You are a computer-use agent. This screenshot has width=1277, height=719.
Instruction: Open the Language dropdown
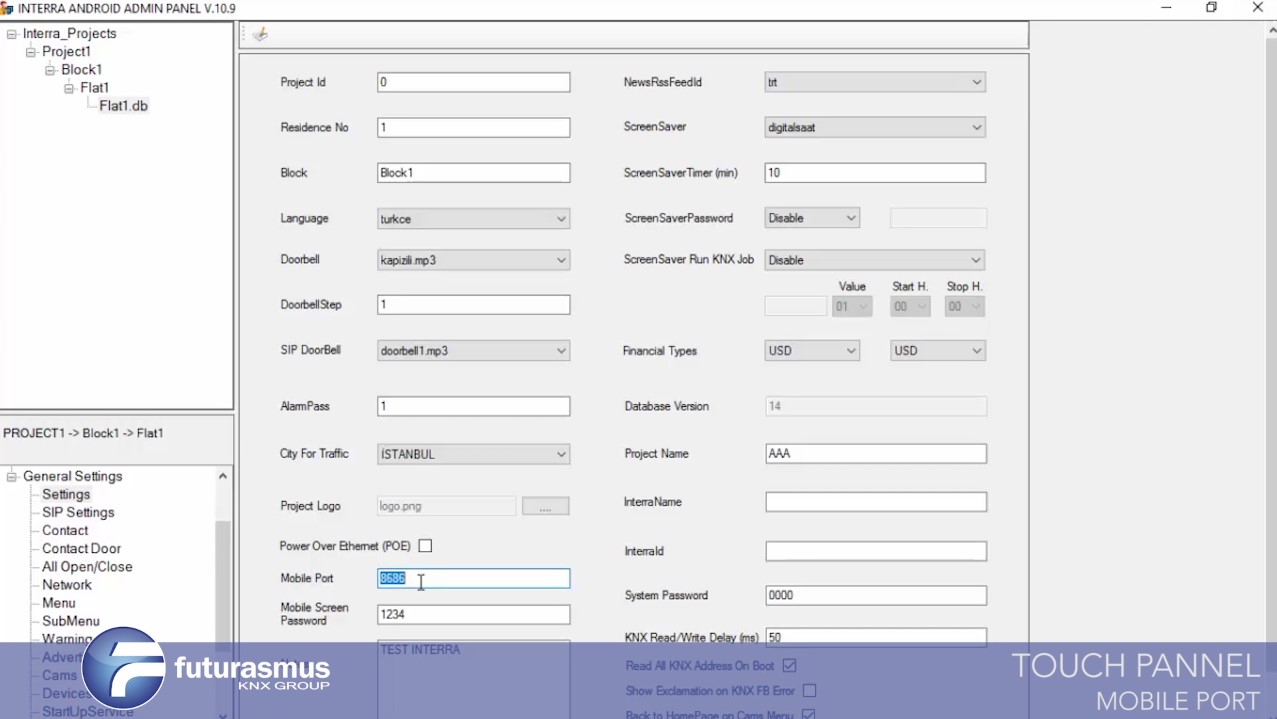pos(560,219)
